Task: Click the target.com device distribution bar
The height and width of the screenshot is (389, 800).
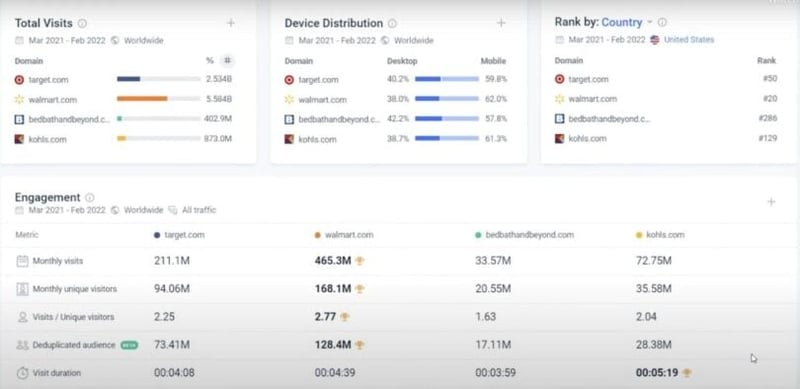Action: pos(447,79)
